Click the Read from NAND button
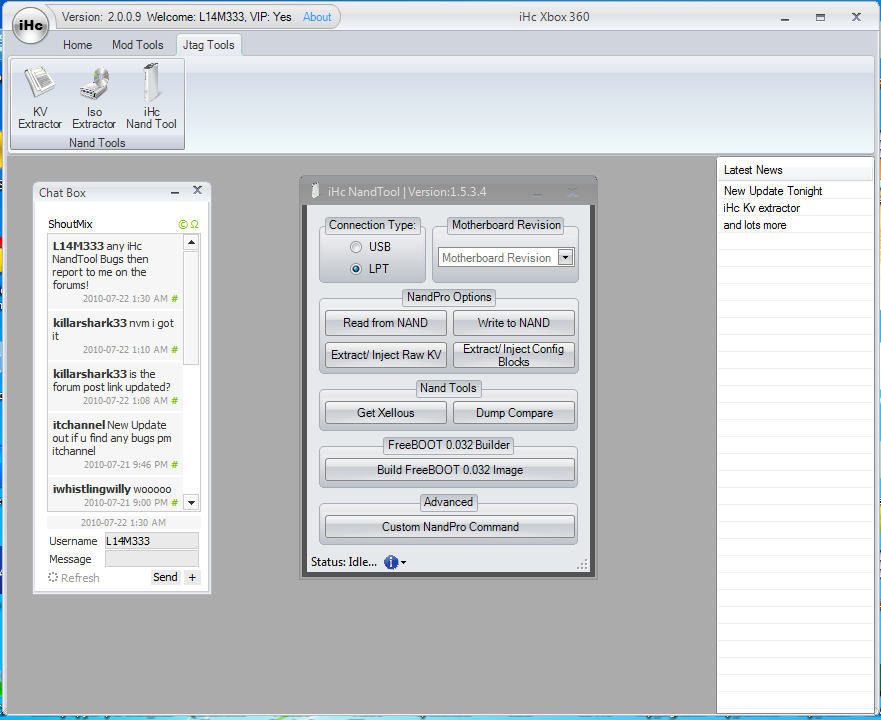 pyautogui.click(x=385, y=323)
